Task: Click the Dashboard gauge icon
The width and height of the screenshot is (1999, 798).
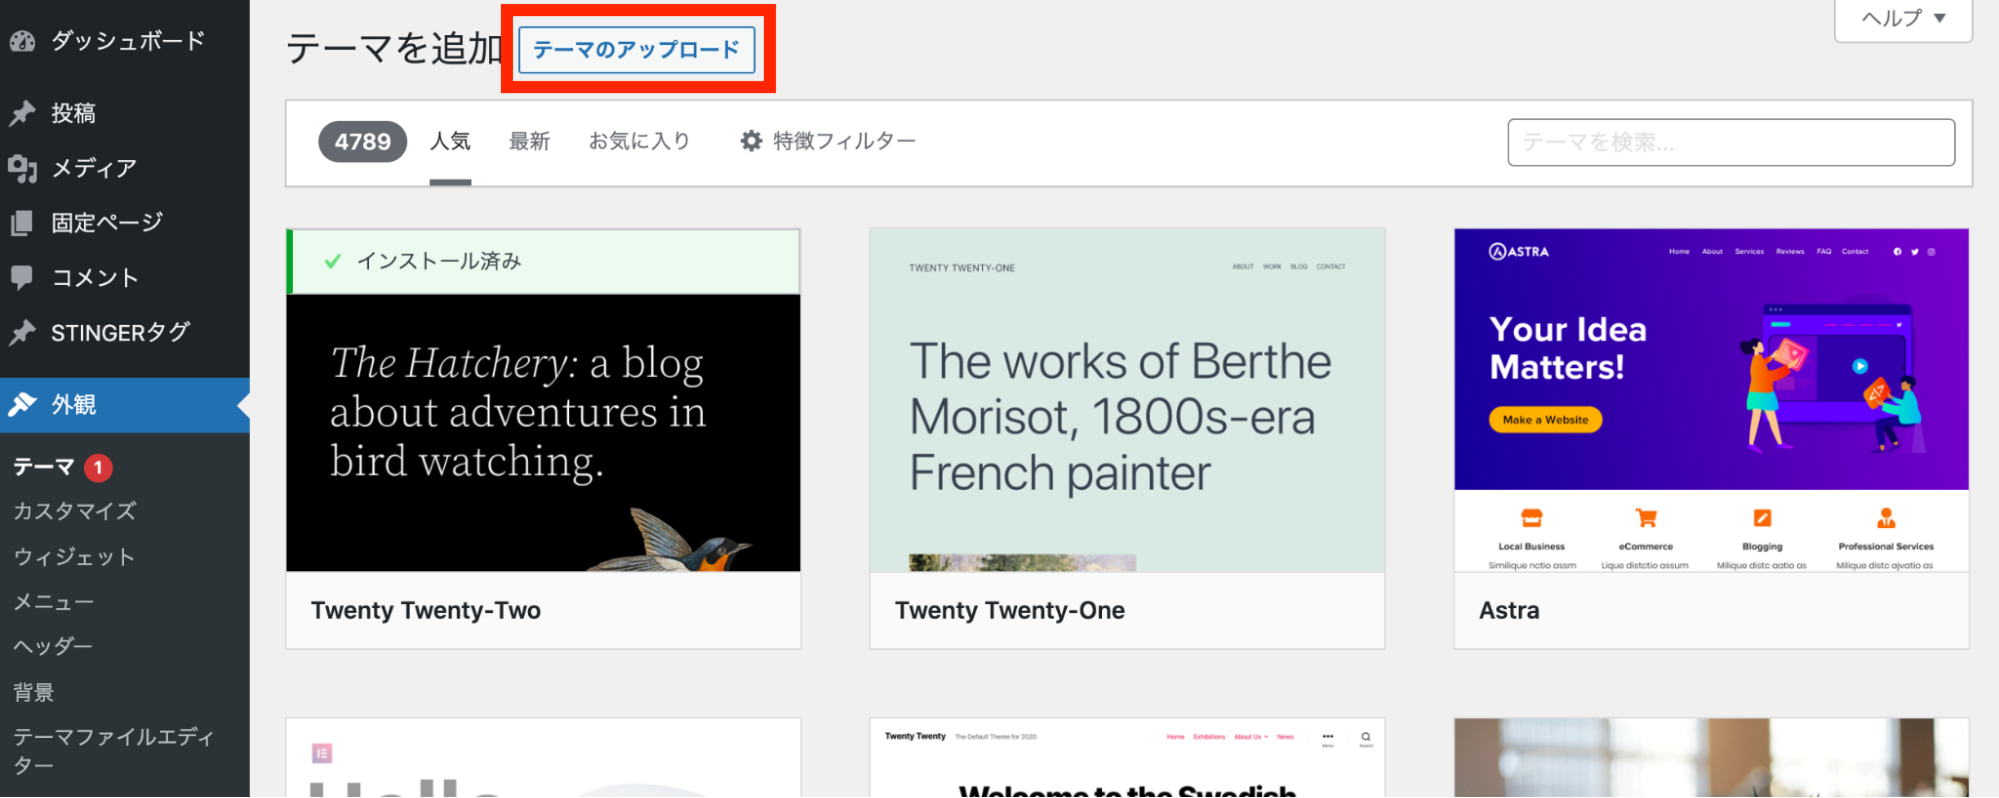Action: click(22, 41)
